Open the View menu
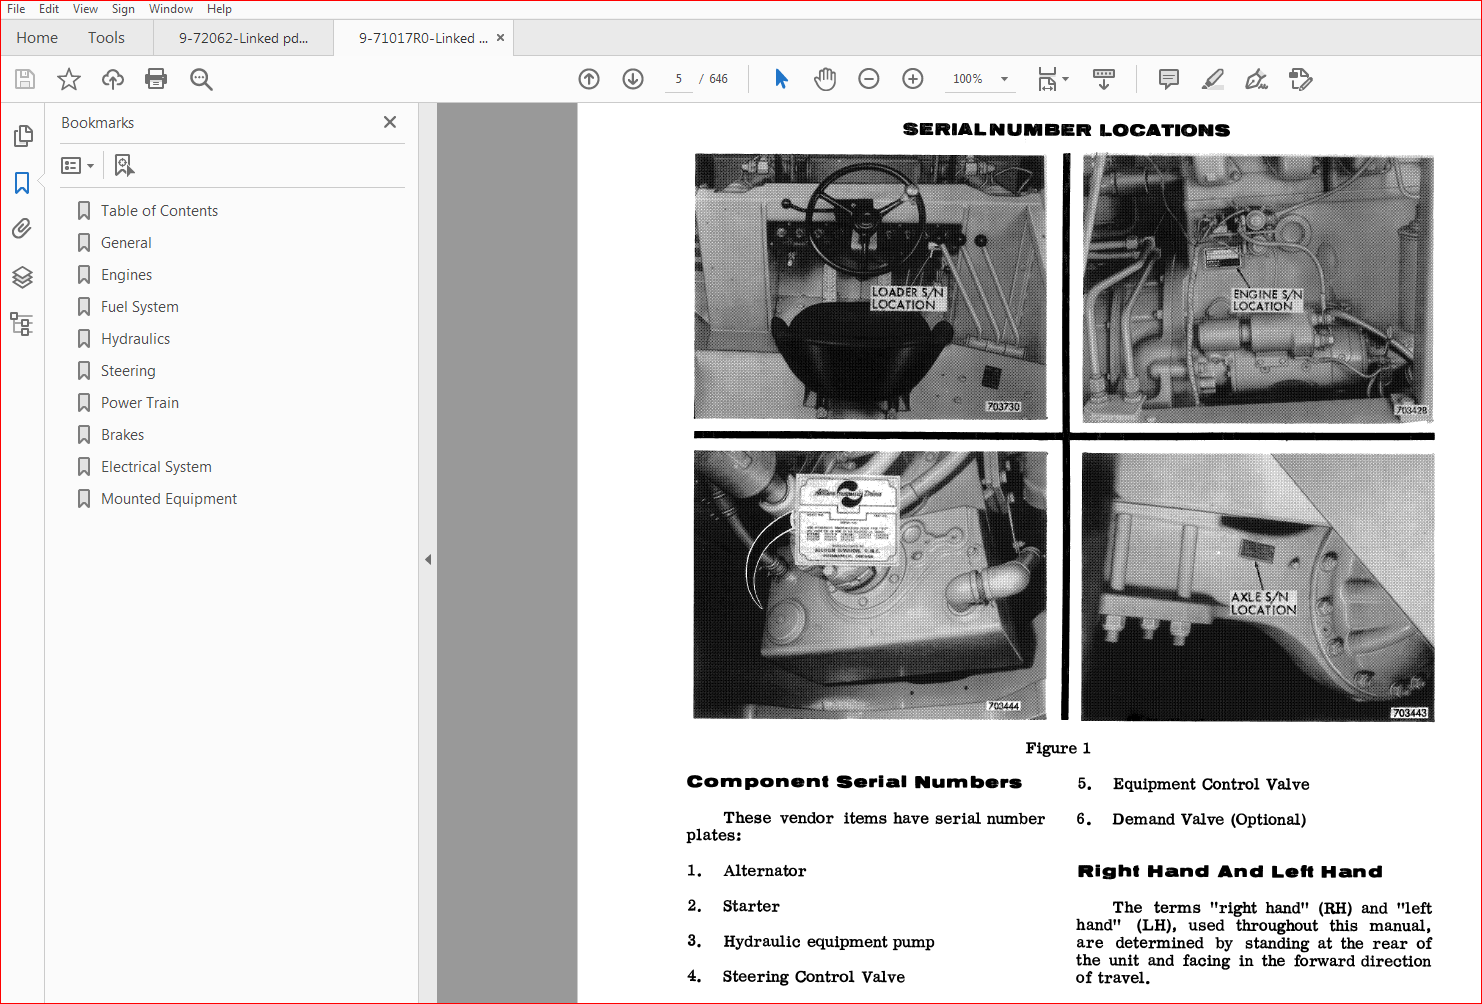This screenshot has width=1482, height=1004. click(85, 9)
